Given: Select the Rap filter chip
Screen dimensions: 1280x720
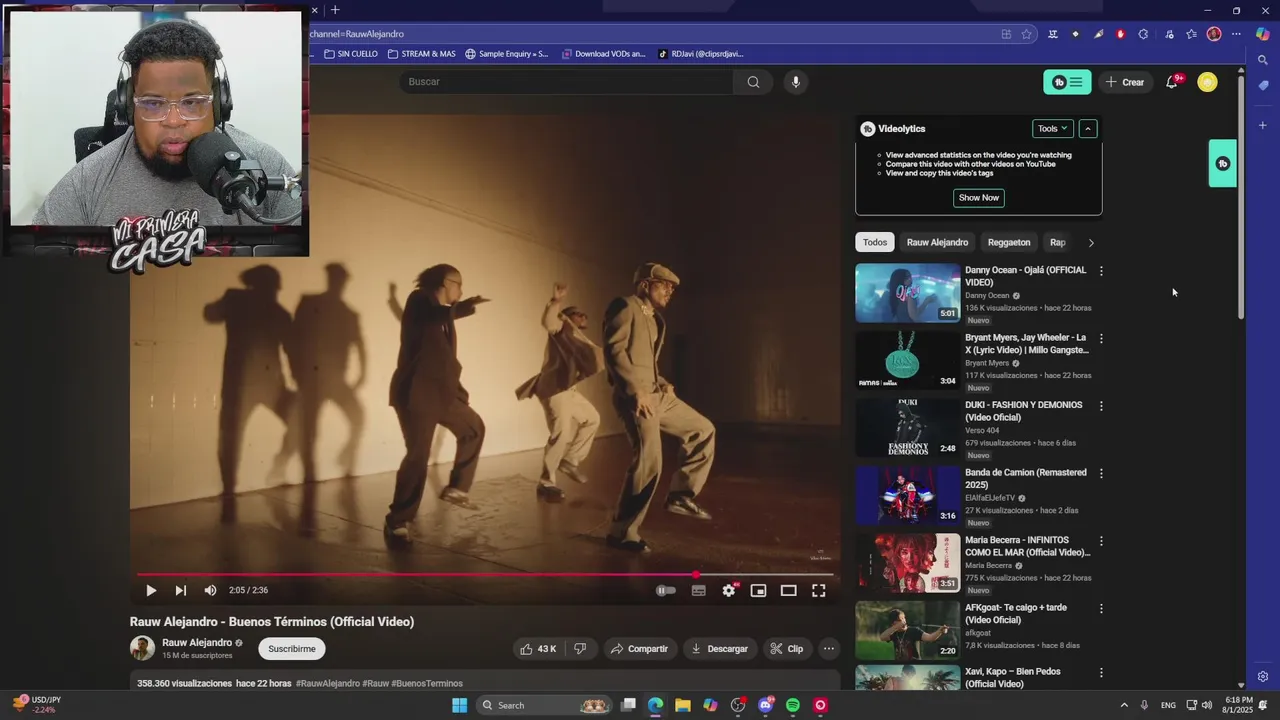Looking at the screenshot, I should 1057,242.
